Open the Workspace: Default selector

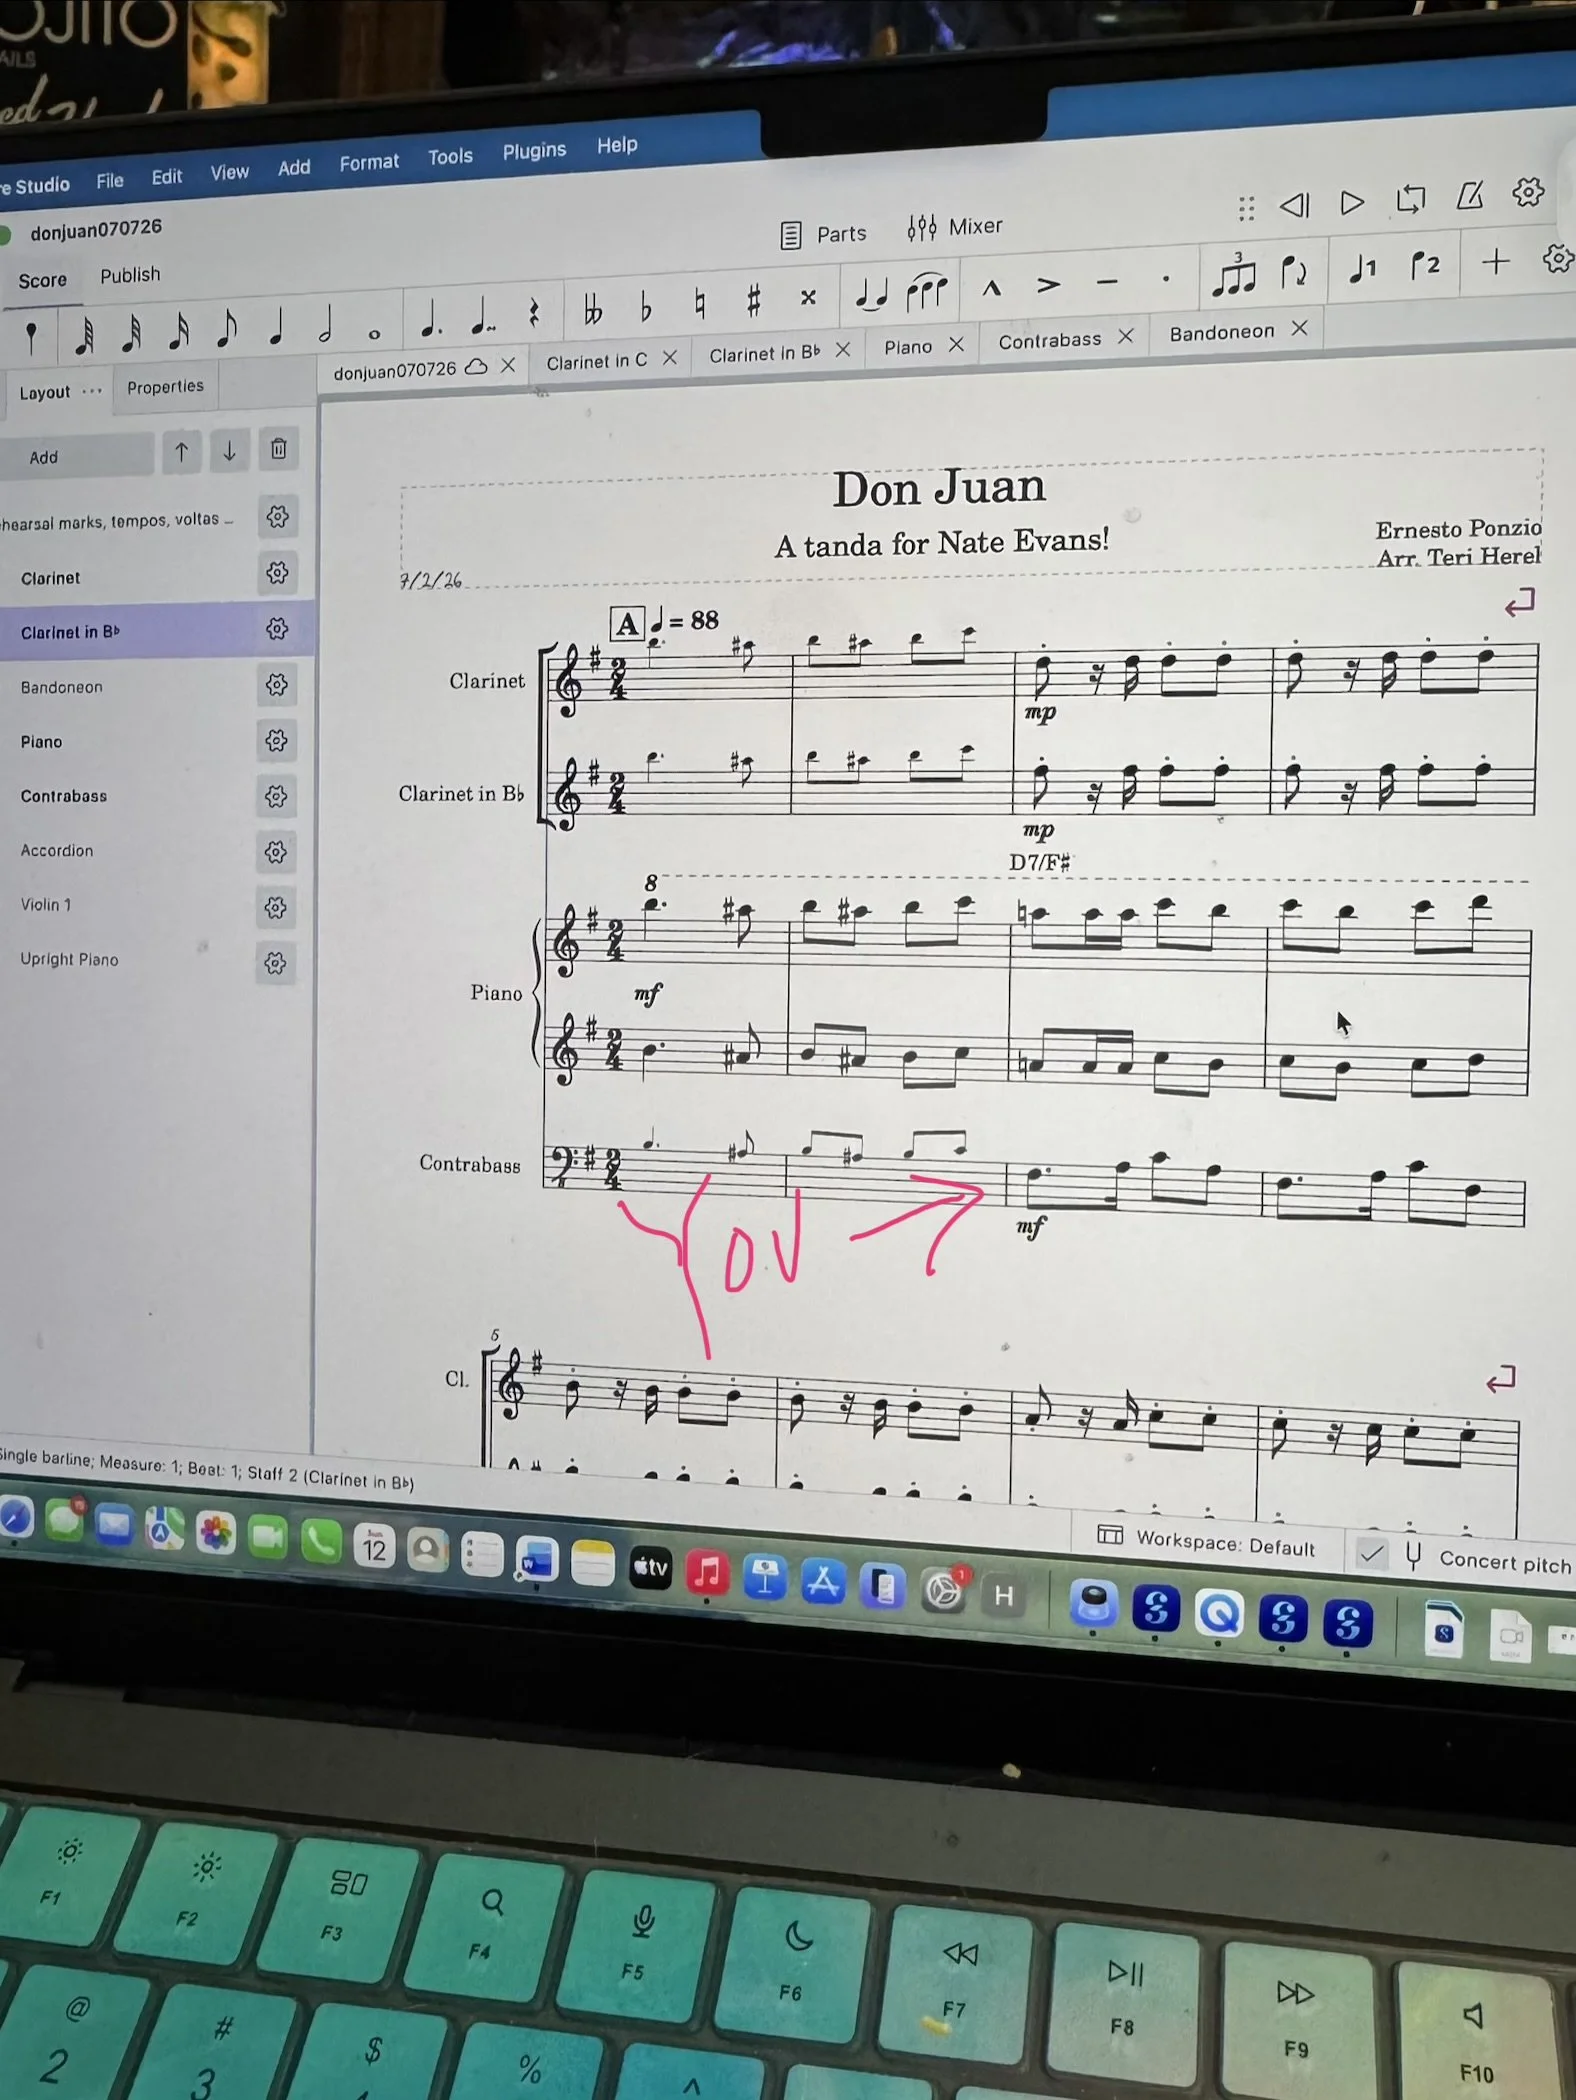click(1206, 1542)
